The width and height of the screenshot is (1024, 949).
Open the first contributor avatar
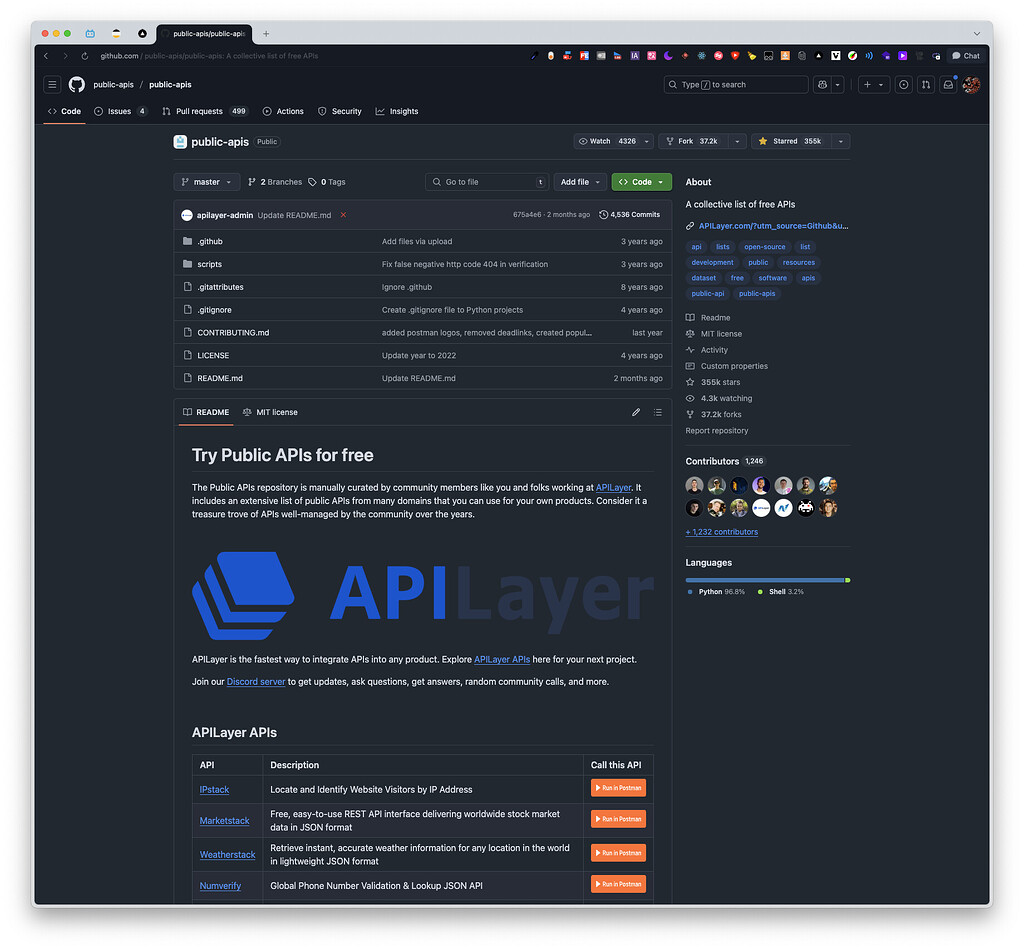point(694,485)
